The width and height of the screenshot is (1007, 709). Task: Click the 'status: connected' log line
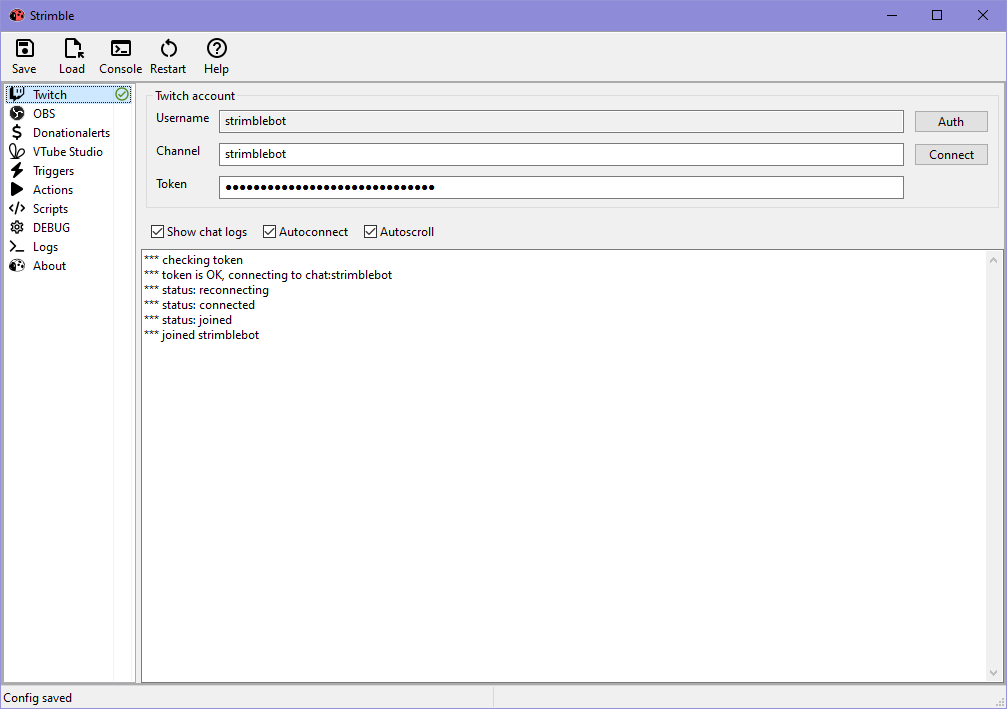(x=199, y=305)
